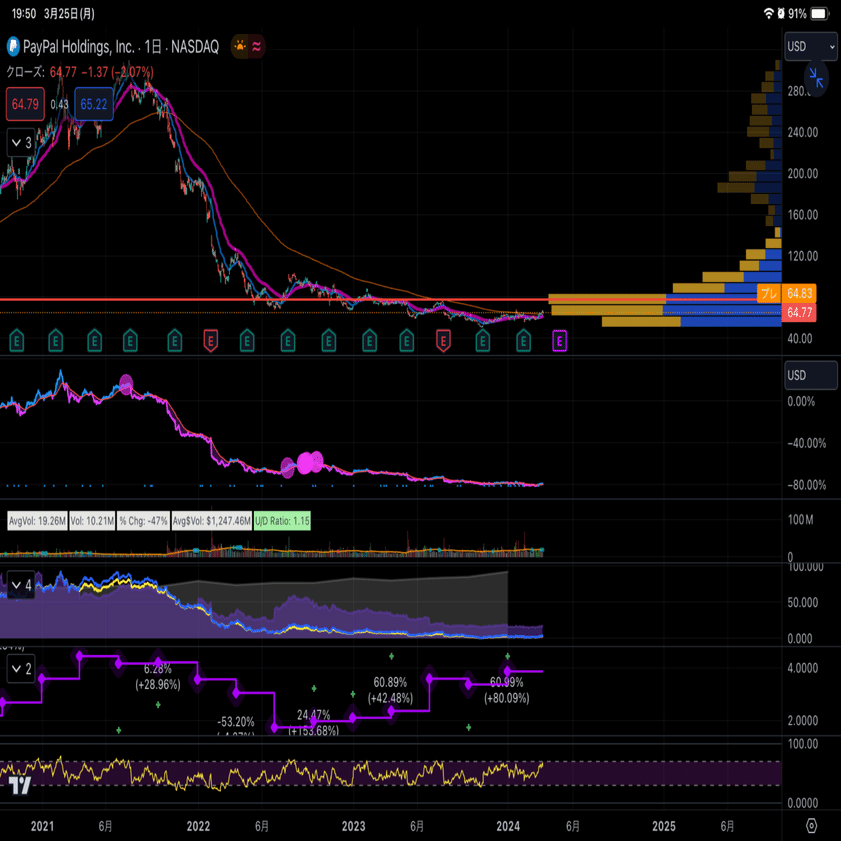Select the green earnings E marker just after 2024
The image size is (841, 841).
point(523,341)
